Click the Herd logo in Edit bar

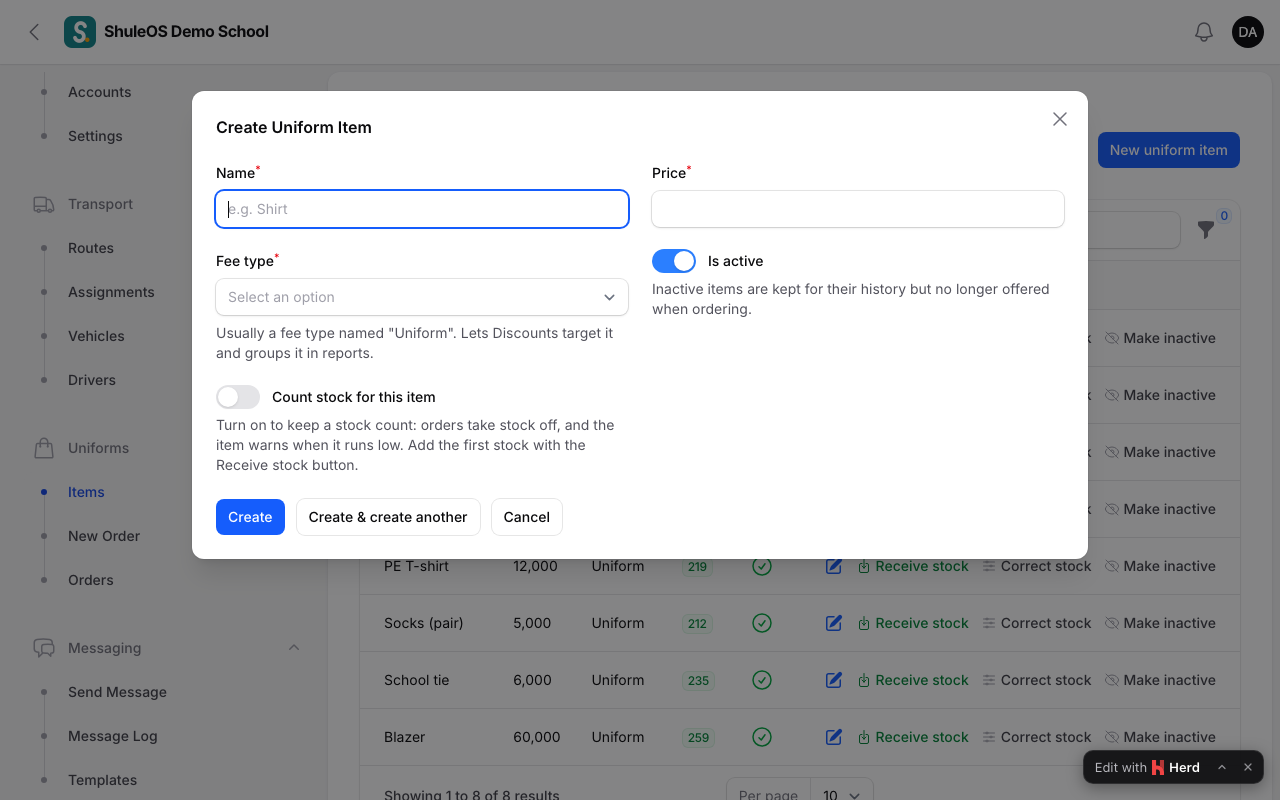[x=1158, y=767]
